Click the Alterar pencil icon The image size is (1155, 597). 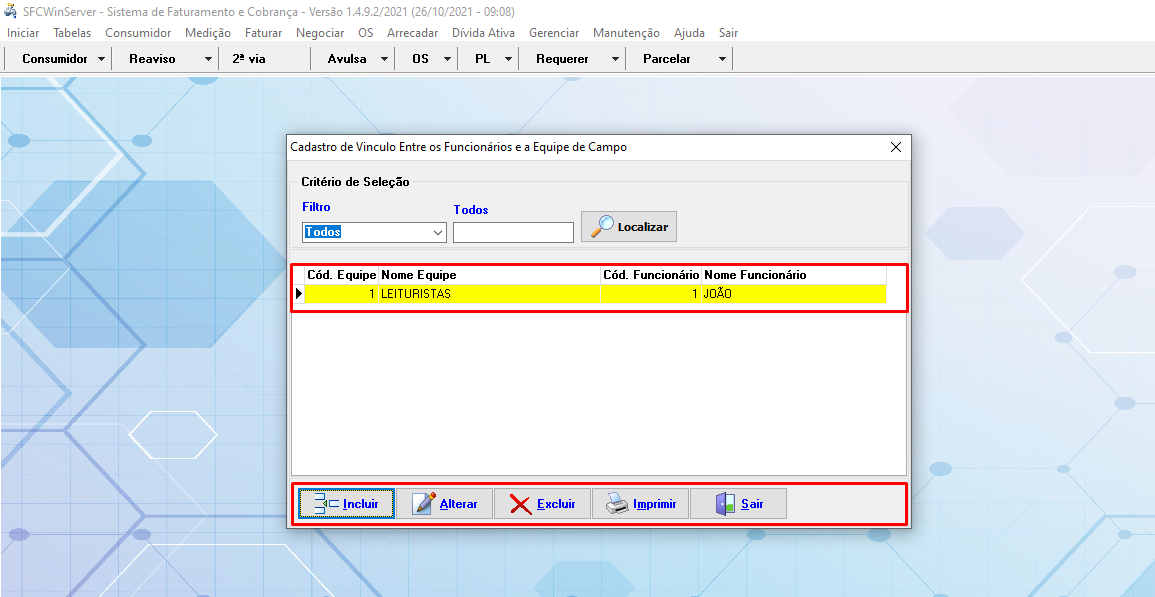tap(424, 504)
